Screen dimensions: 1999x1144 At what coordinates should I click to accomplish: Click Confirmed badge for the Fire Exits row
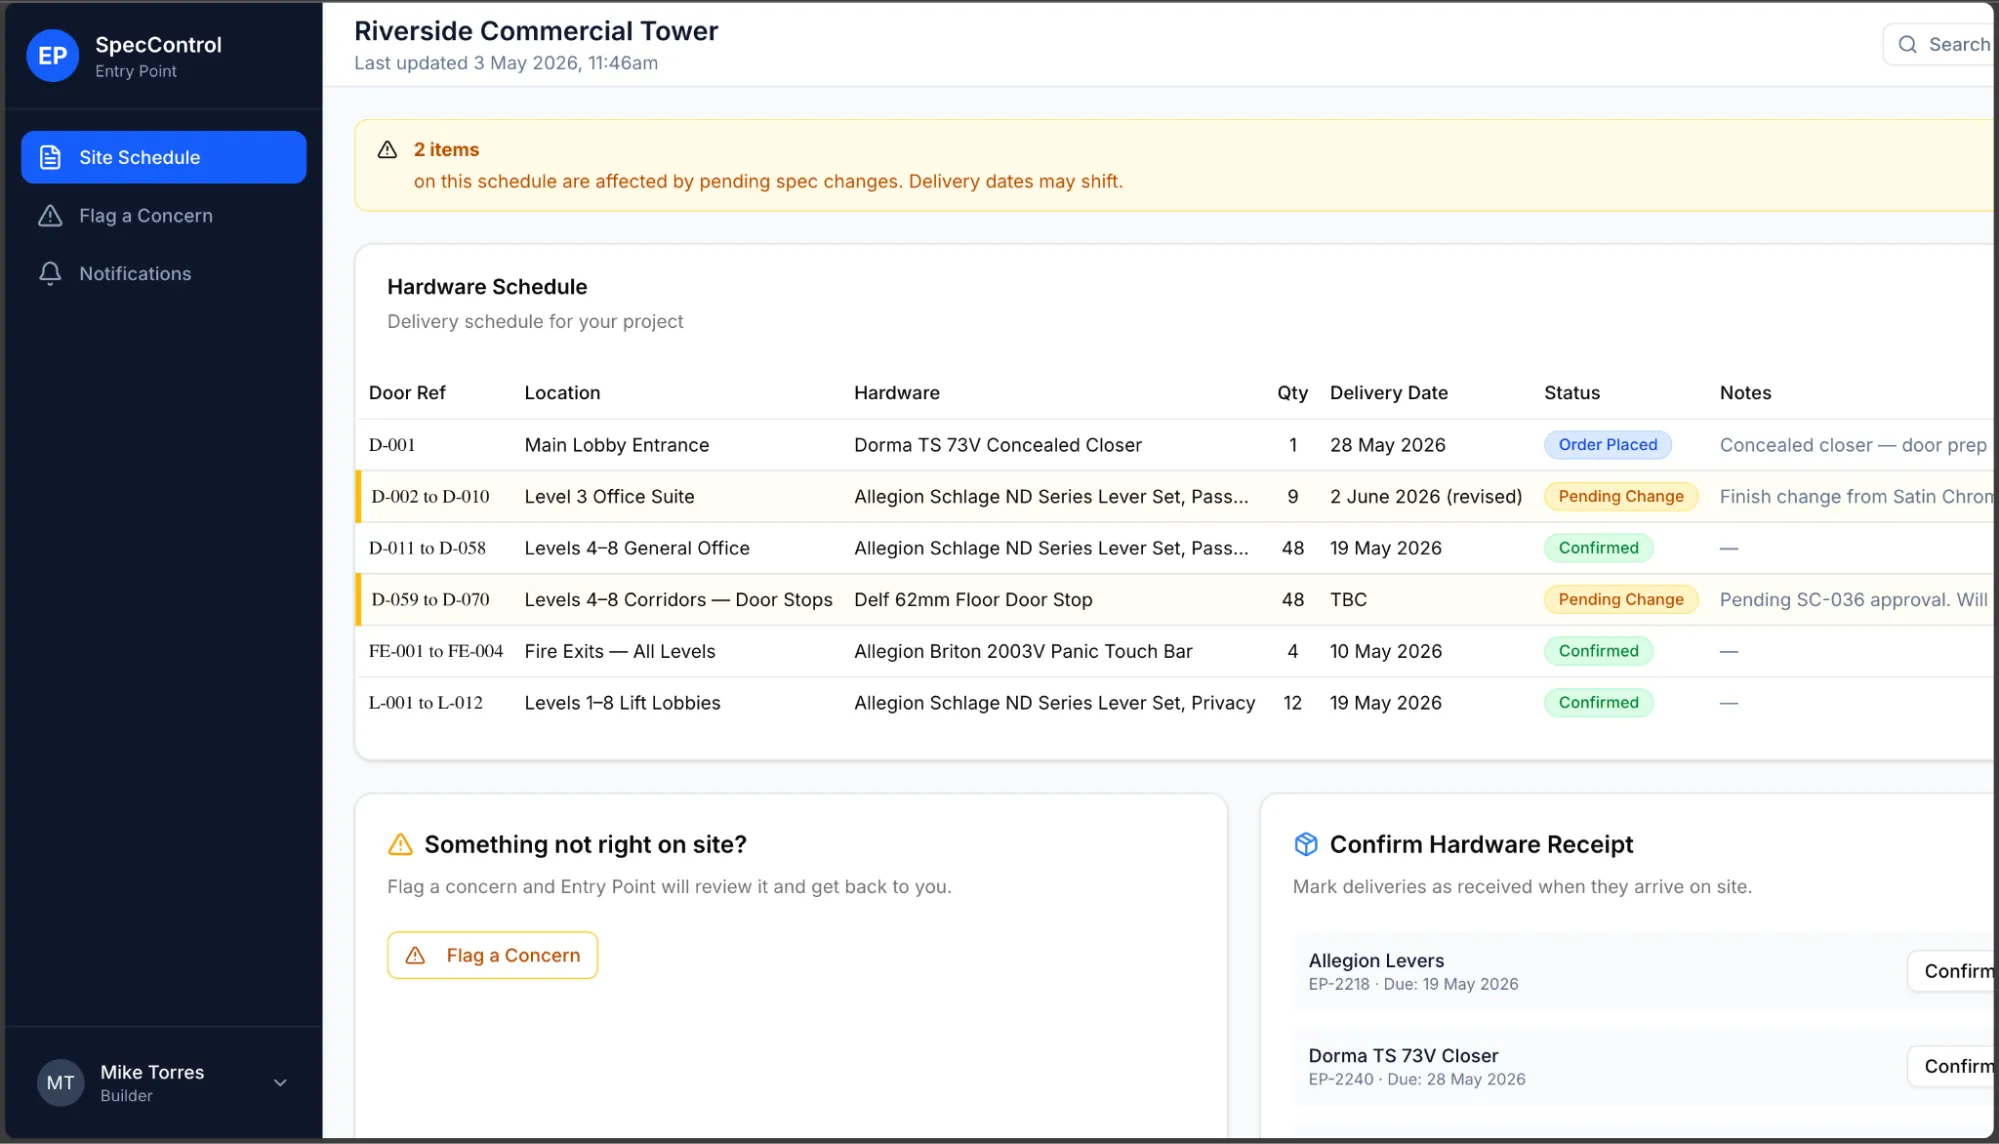pyautogui.click(x=1598, y=651)
